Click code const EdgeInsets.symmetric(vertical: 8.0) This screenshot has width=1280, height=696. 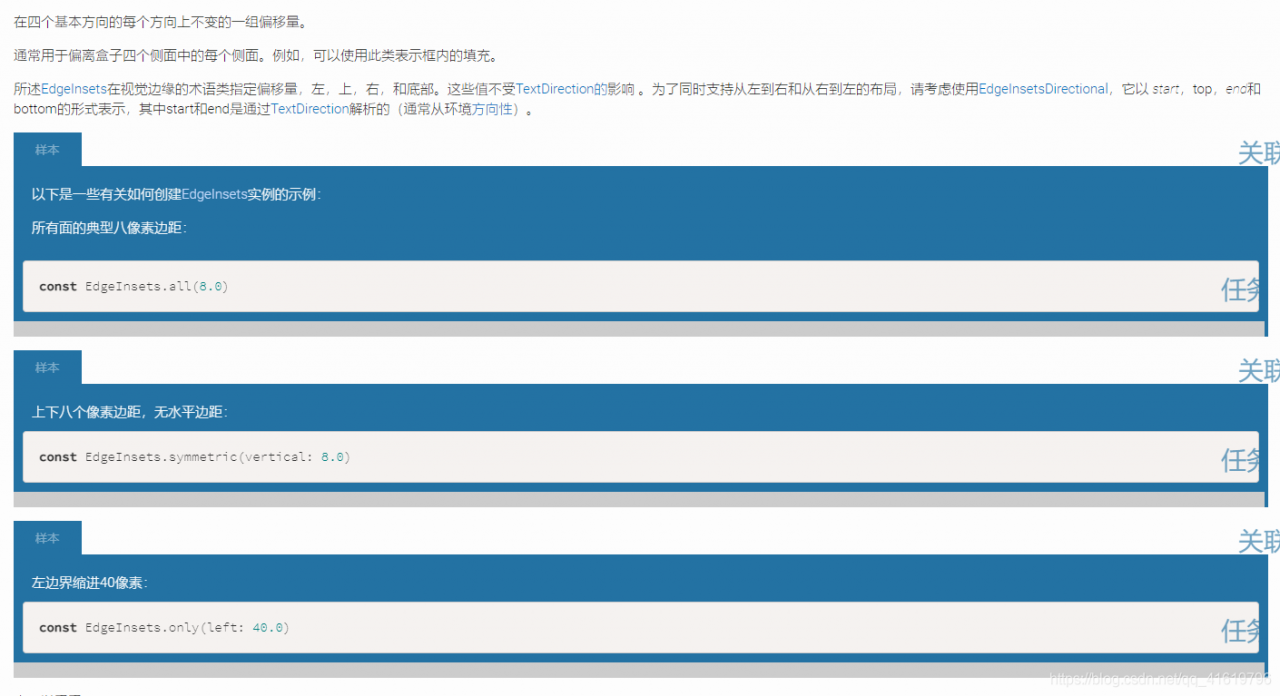pos(195,457)
